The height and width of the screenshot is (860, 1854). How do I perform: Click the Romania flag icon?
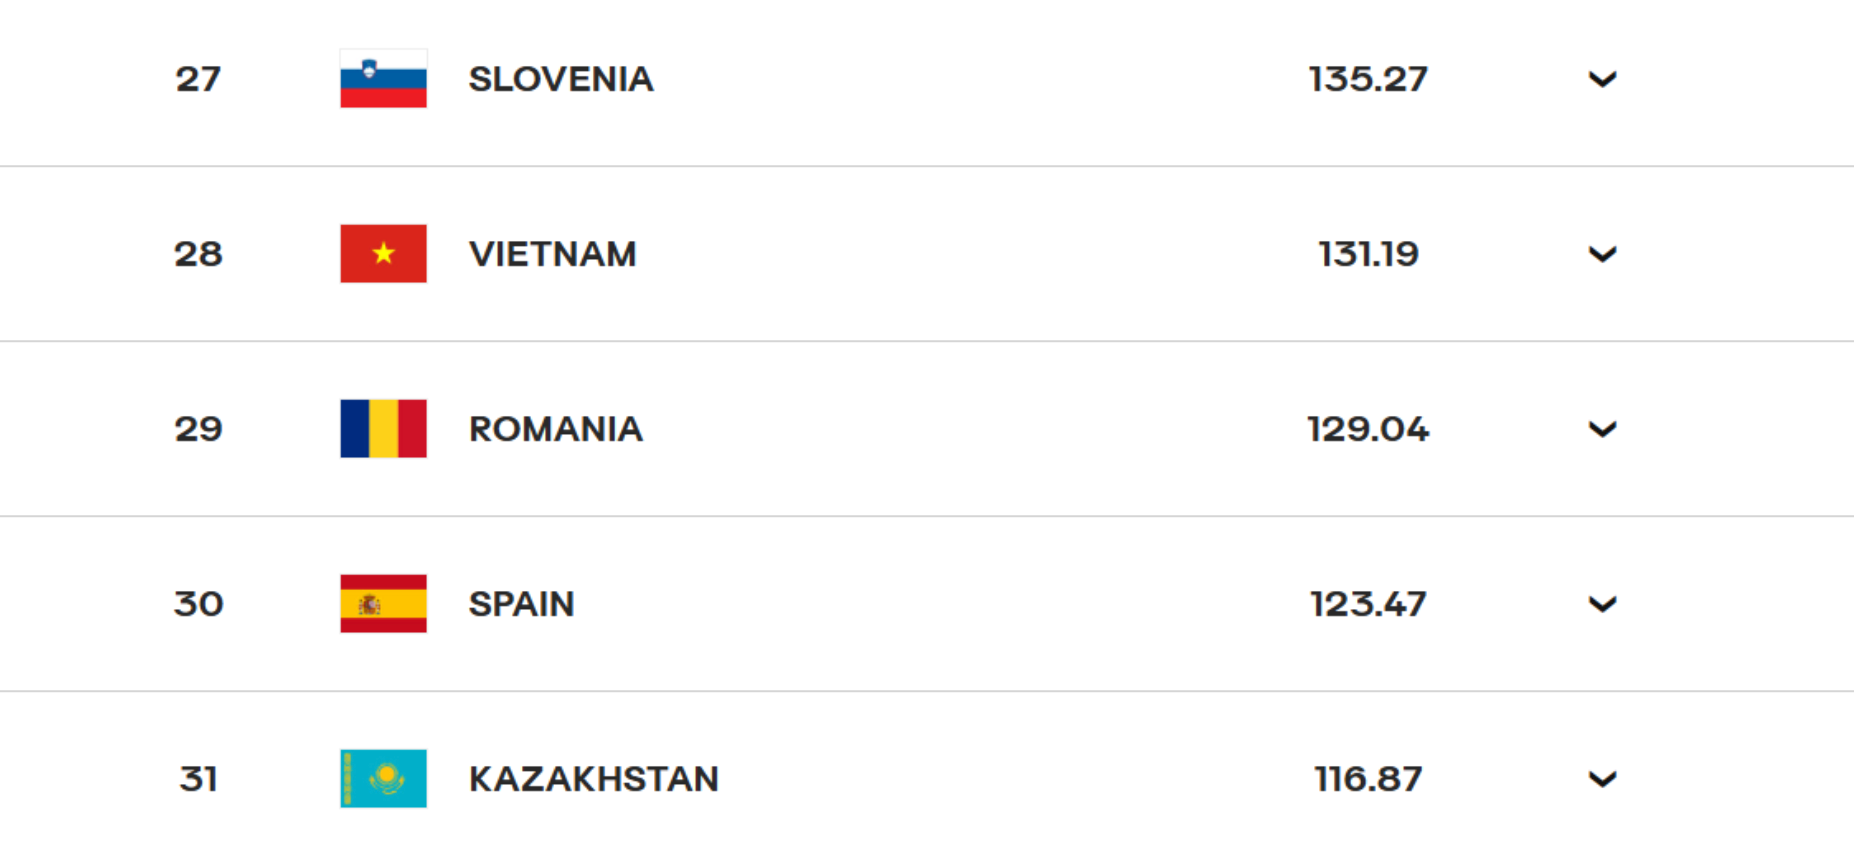(383, 428)
